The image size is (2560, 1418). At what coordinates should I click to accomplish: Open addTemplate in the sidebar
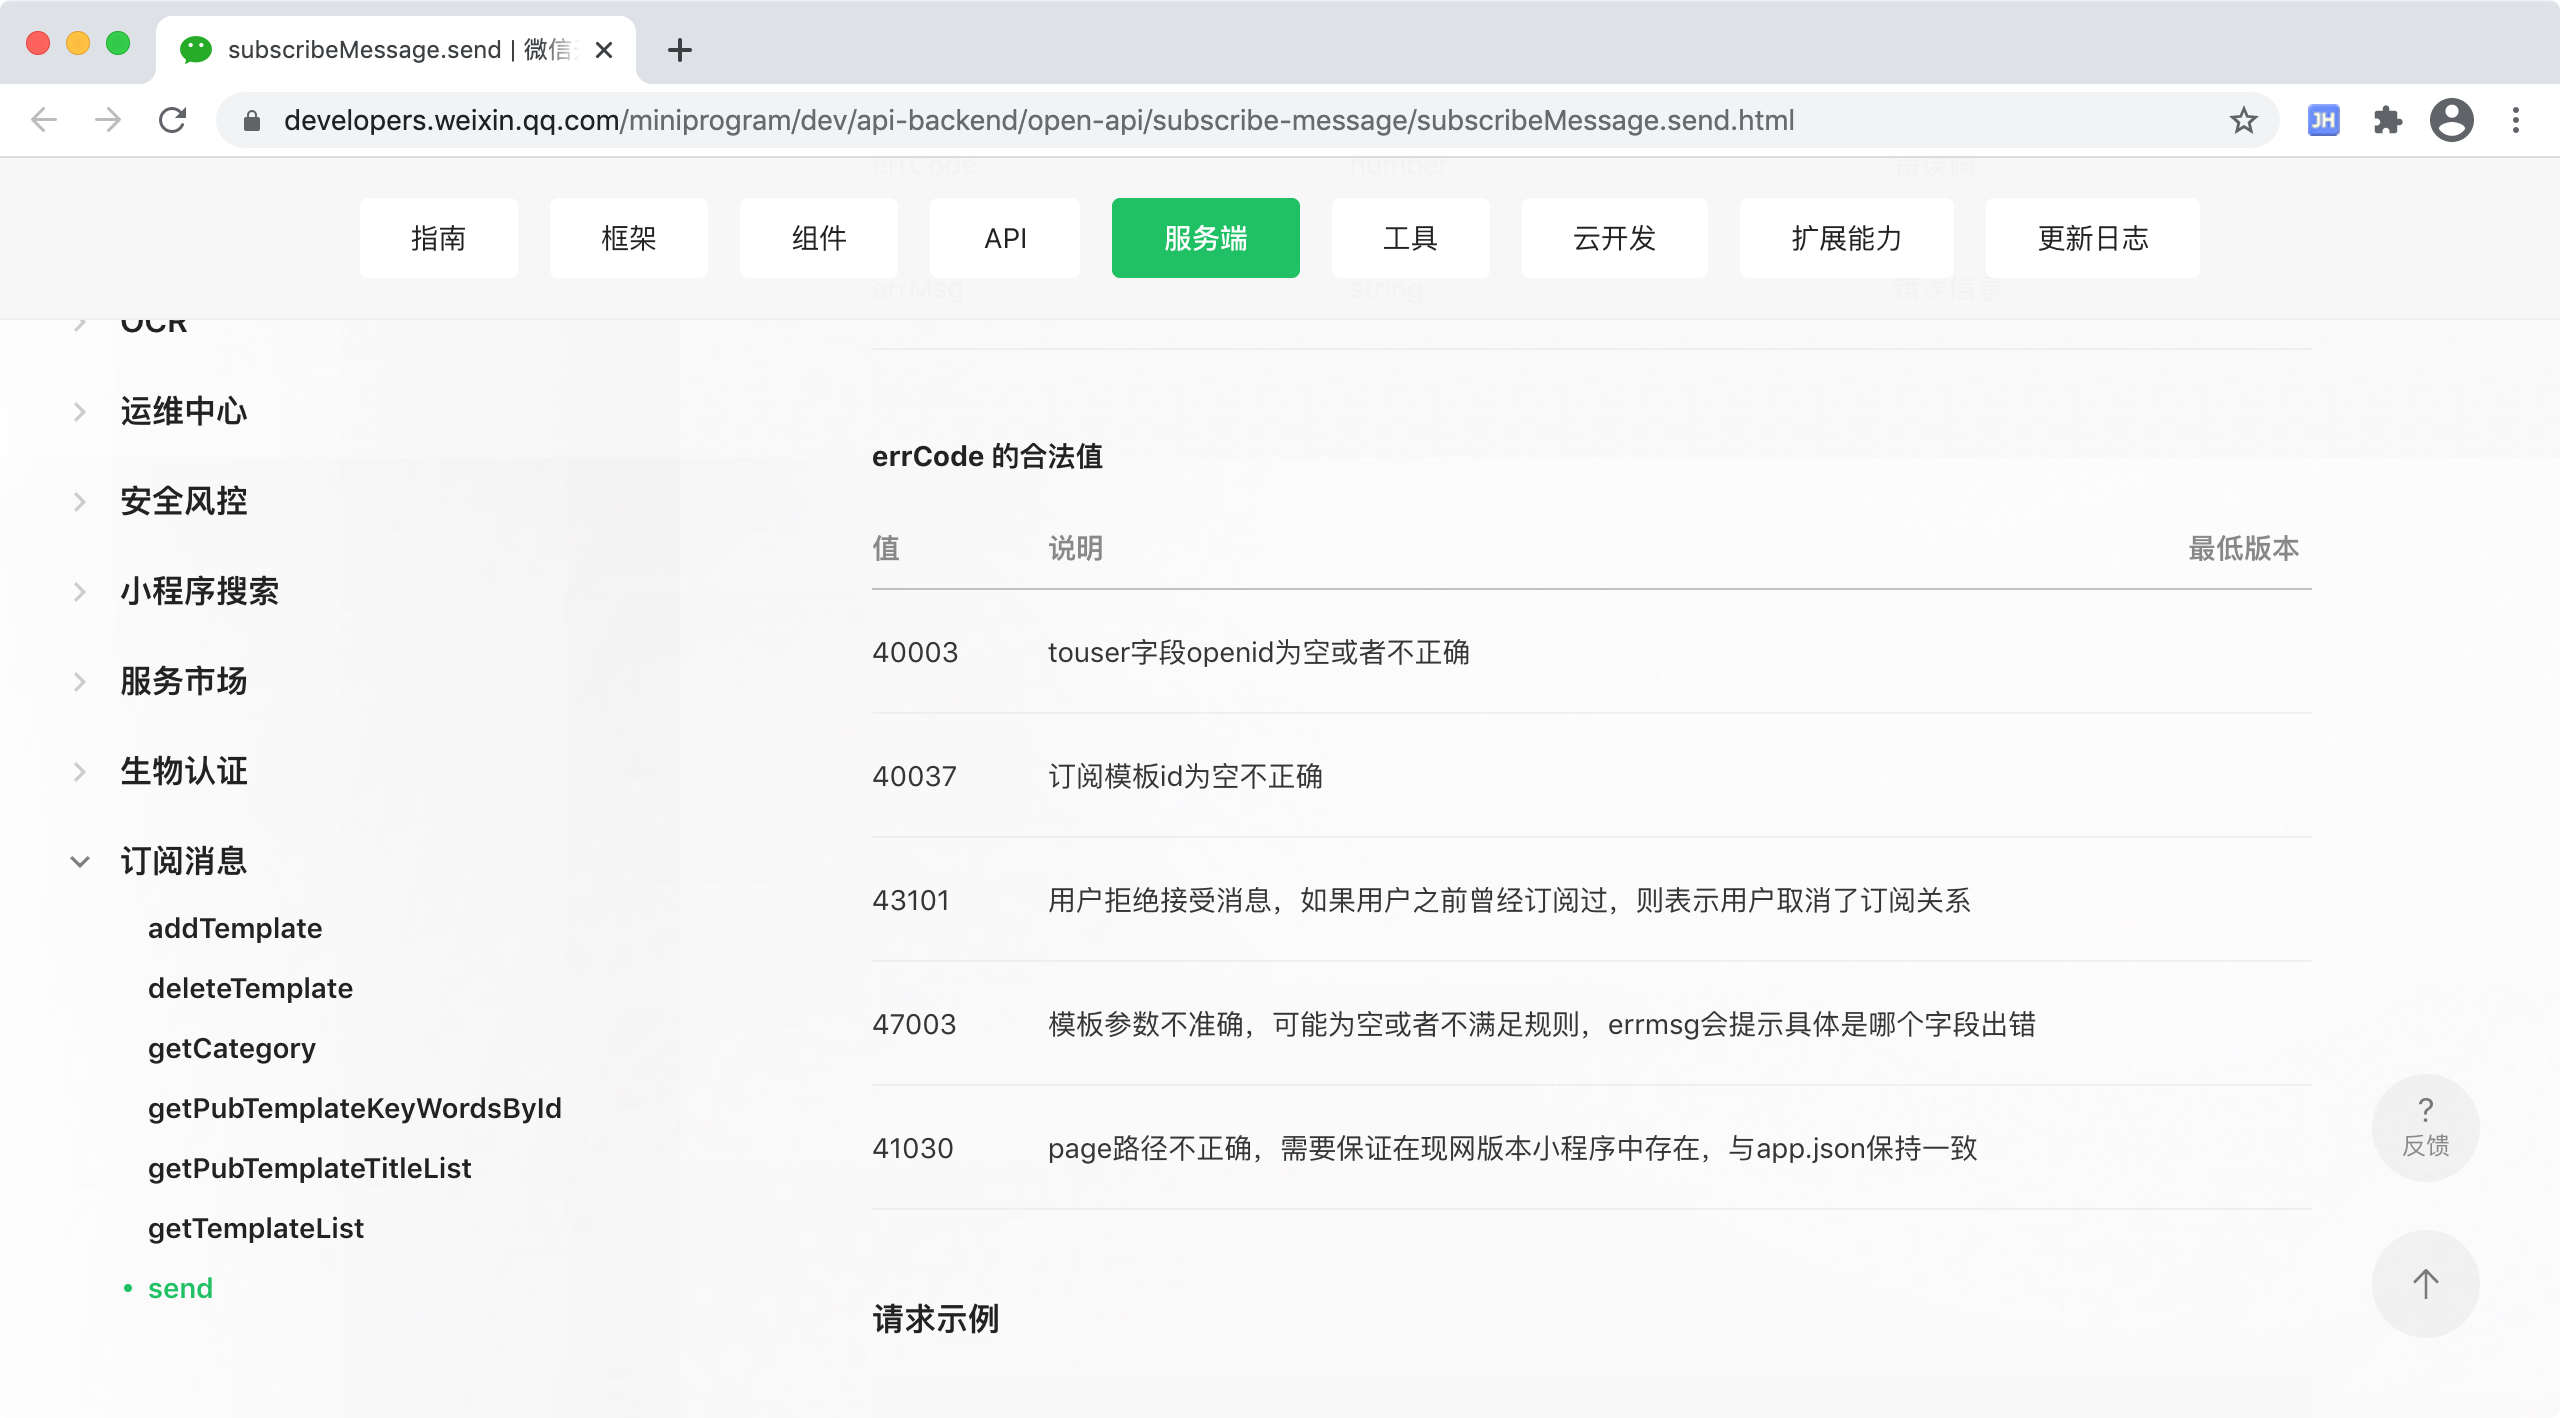click(235, 928)
